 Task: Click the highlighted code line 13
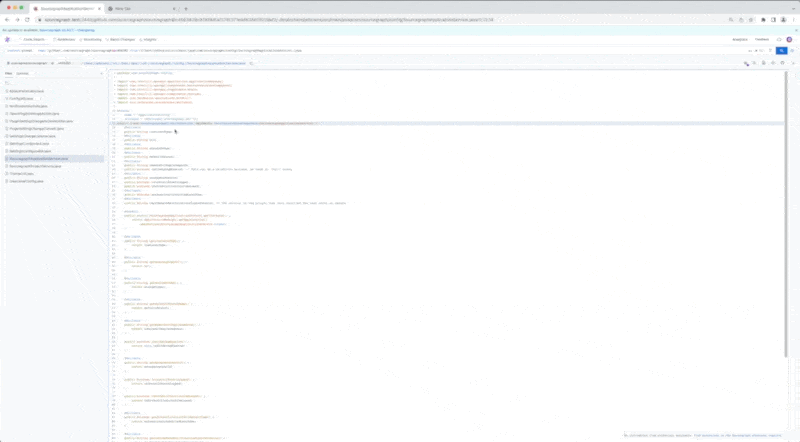click(x=448, y=124)
